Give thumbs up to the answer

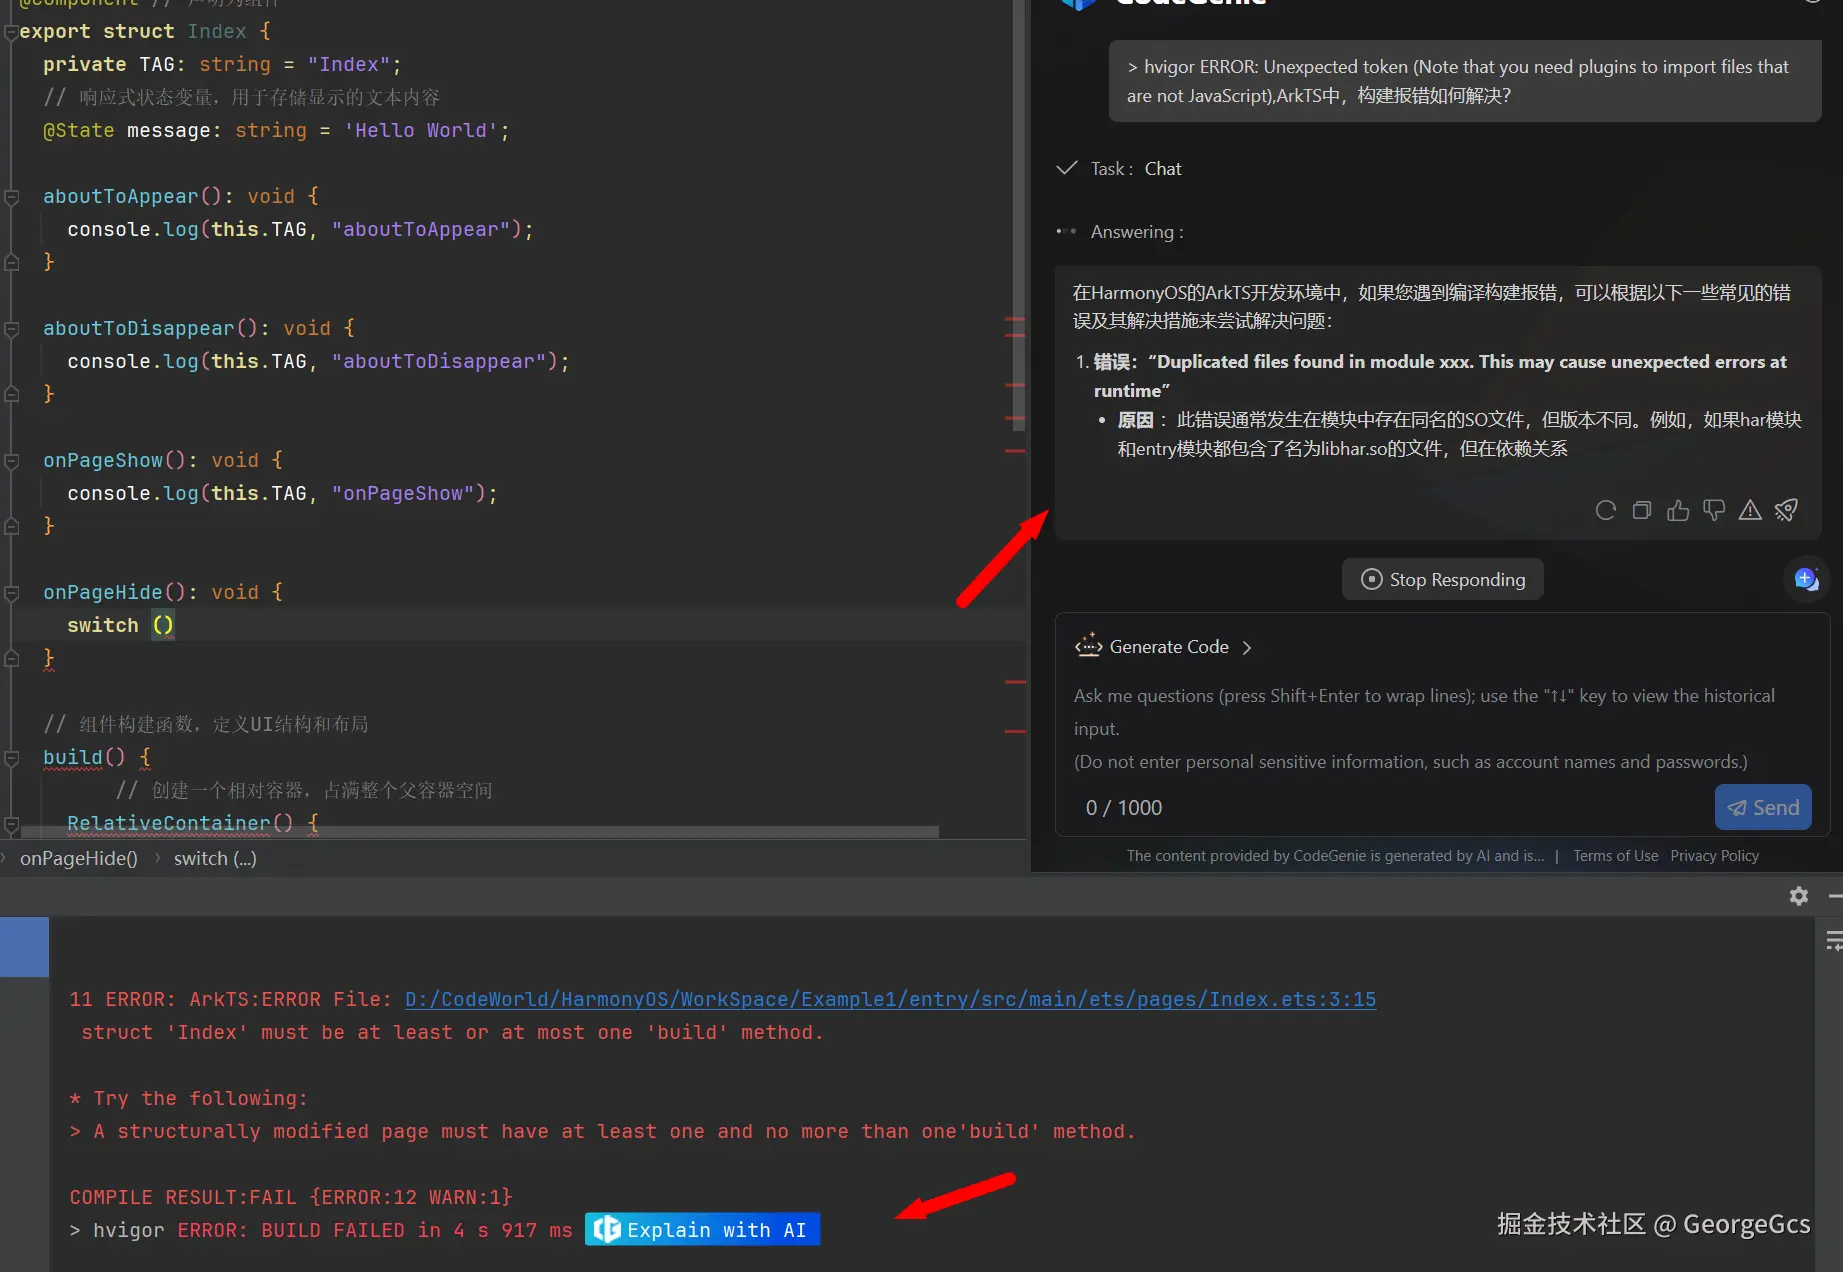[1677, 511]
